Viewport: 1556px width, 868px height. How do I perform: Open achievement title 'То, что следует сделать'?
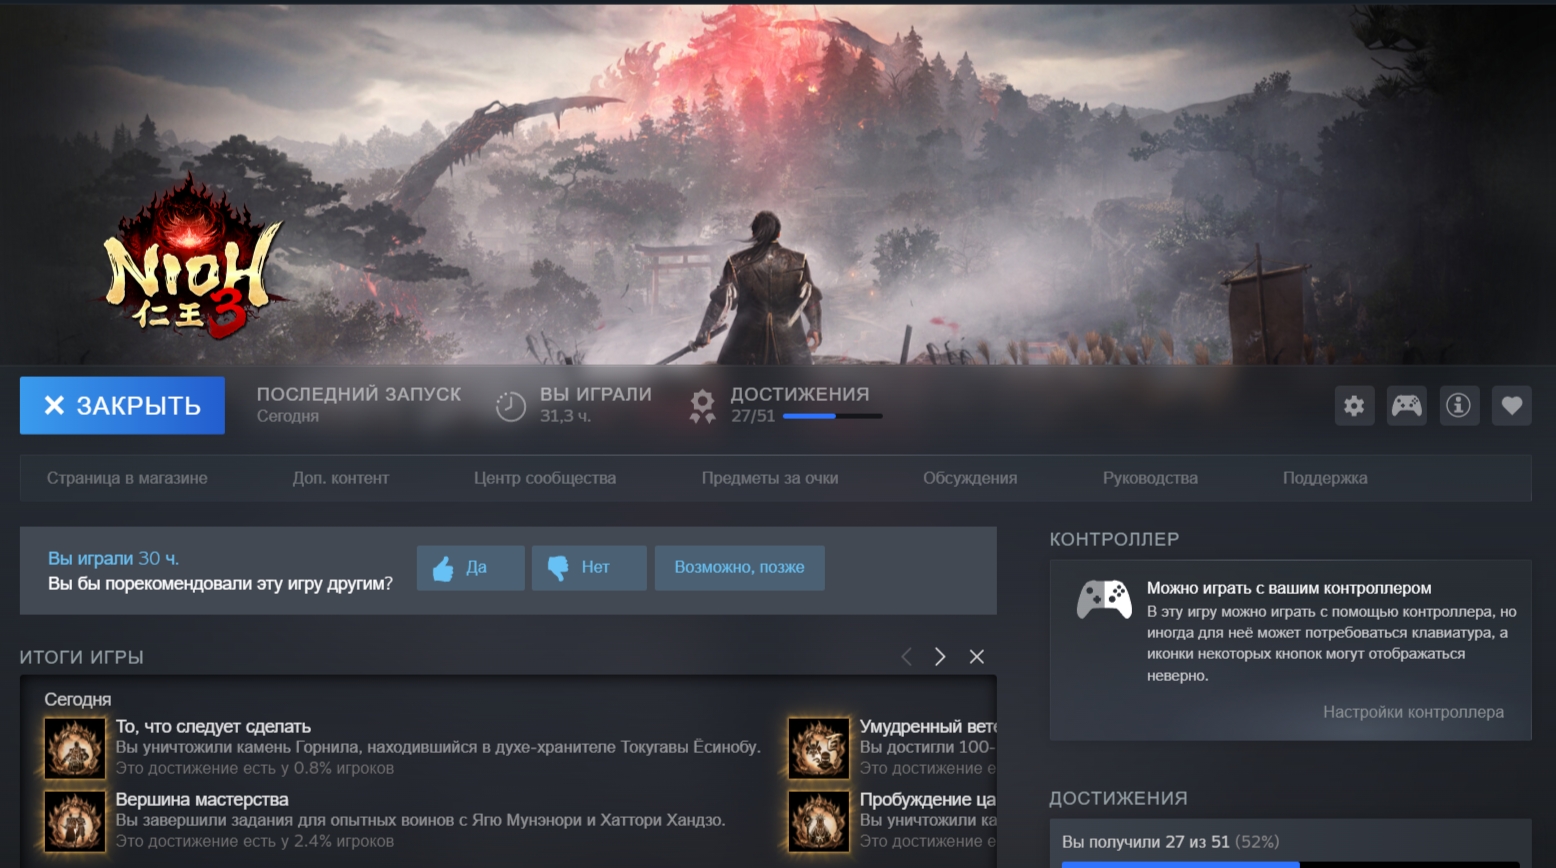[213, 727]
